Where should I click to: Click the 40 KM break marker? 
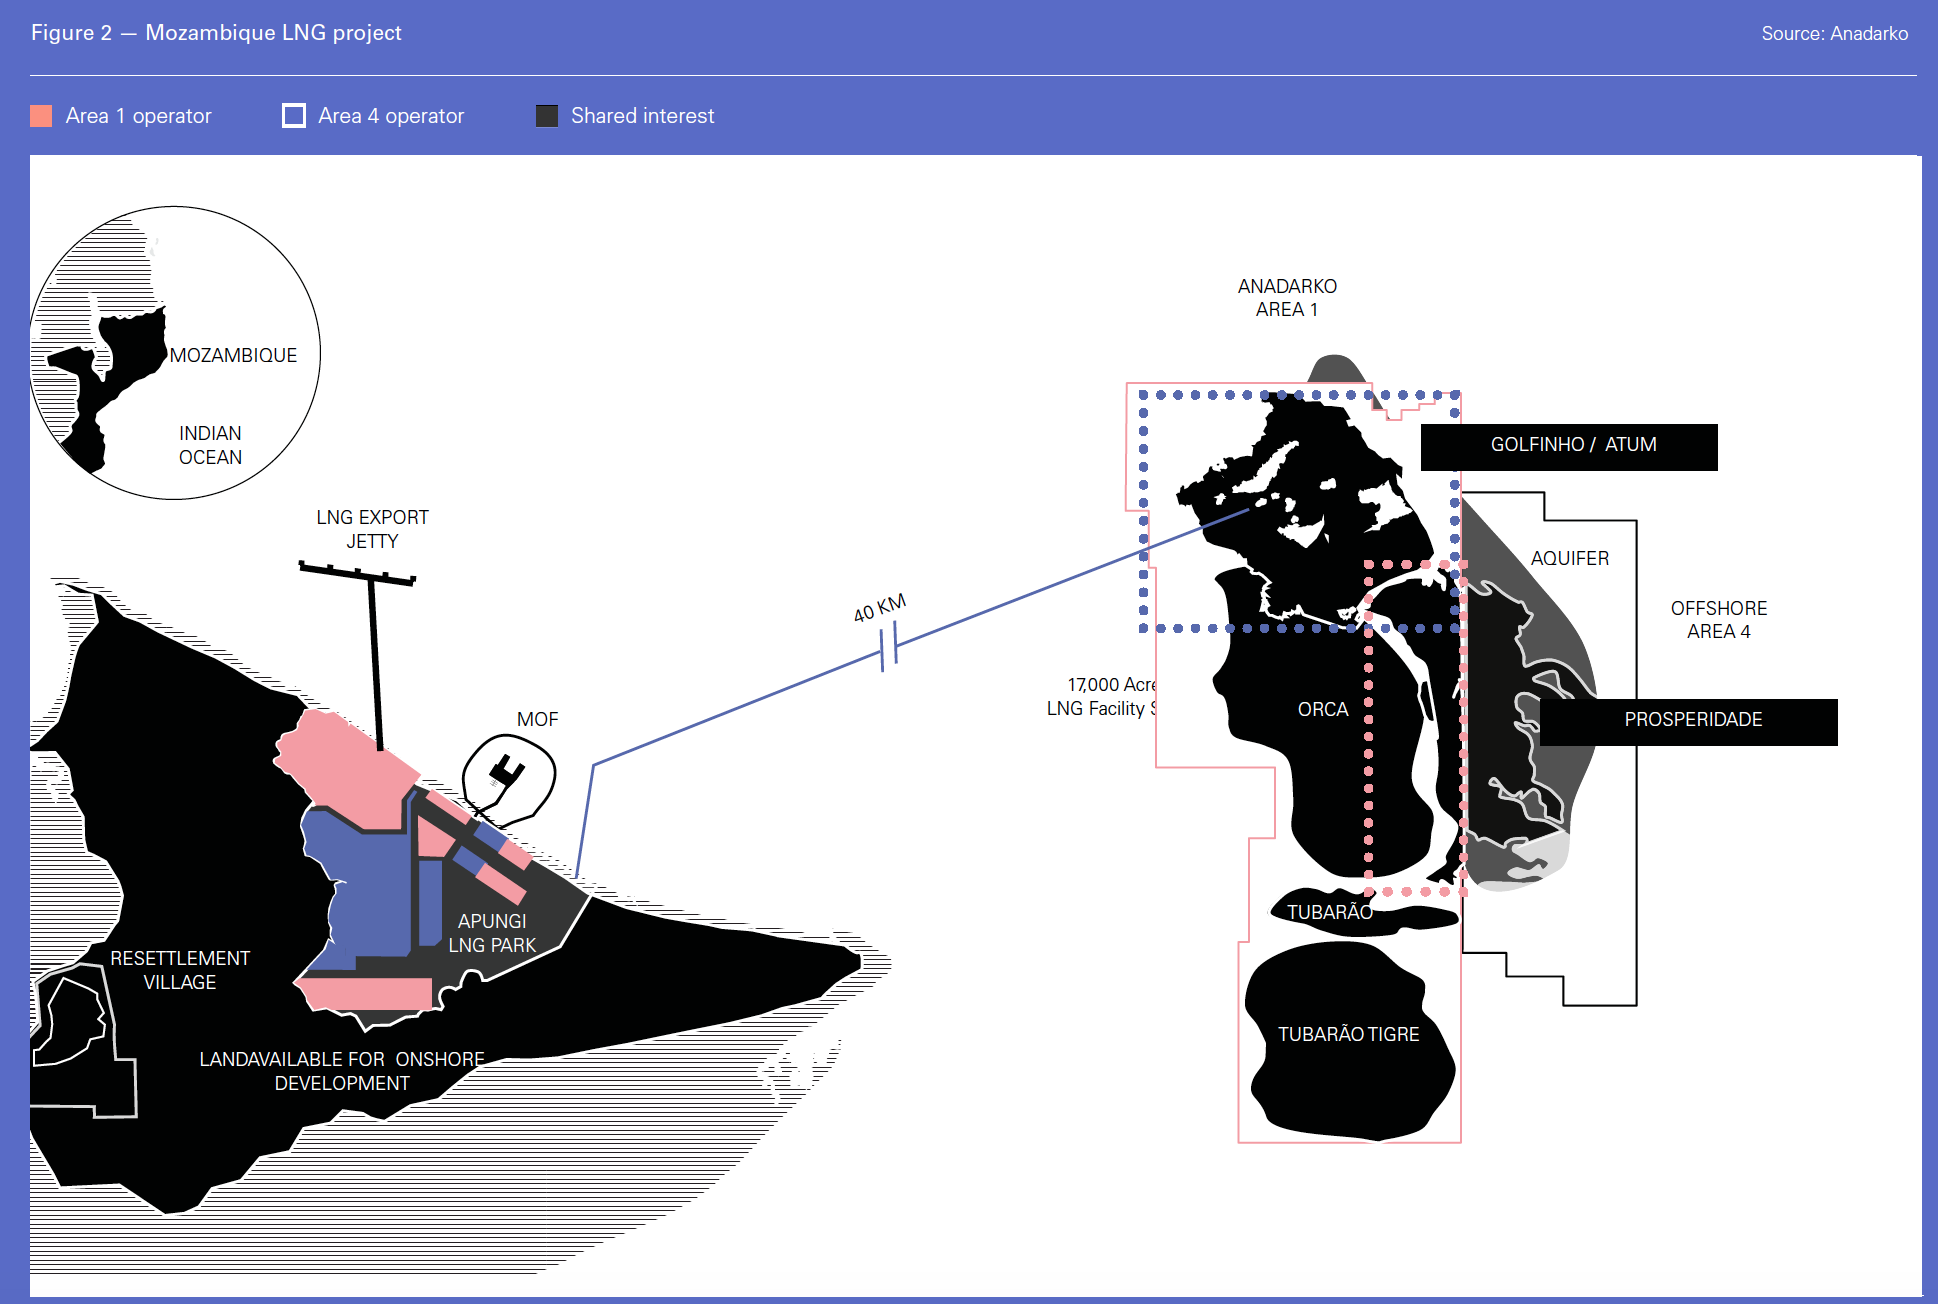[889, 646]
